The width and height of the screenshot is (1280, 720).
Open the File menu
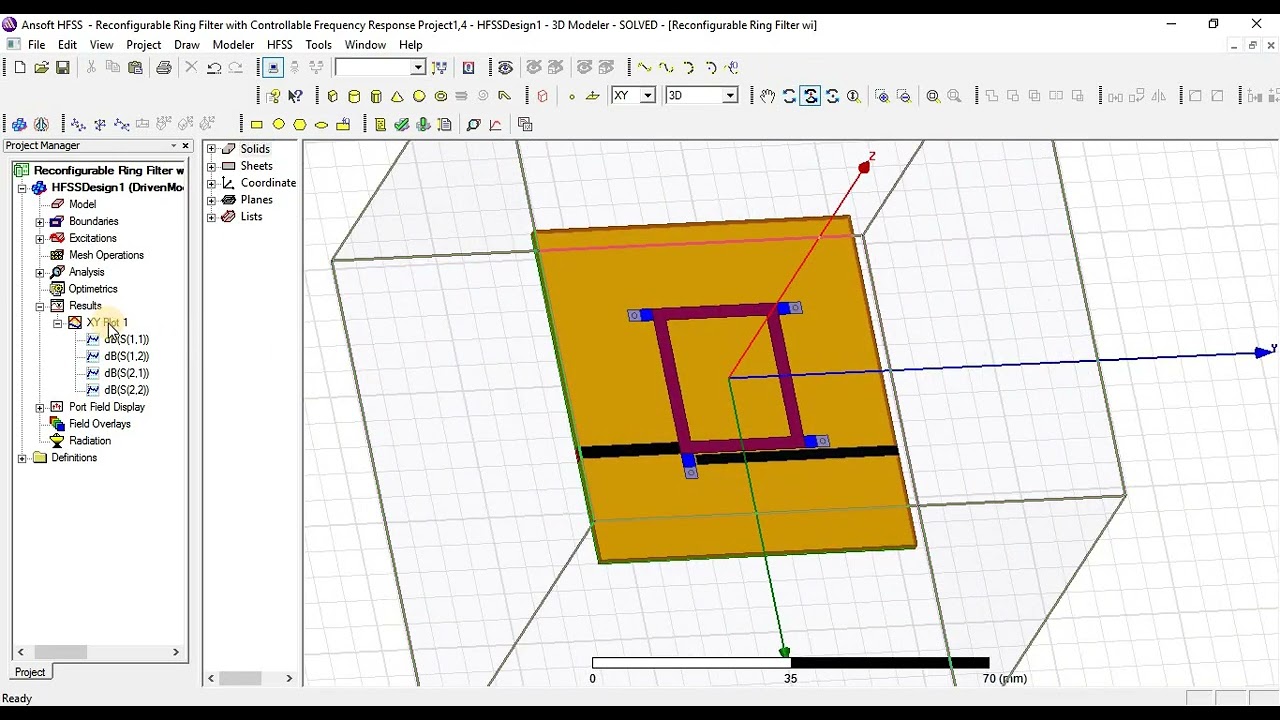[36, 45]
